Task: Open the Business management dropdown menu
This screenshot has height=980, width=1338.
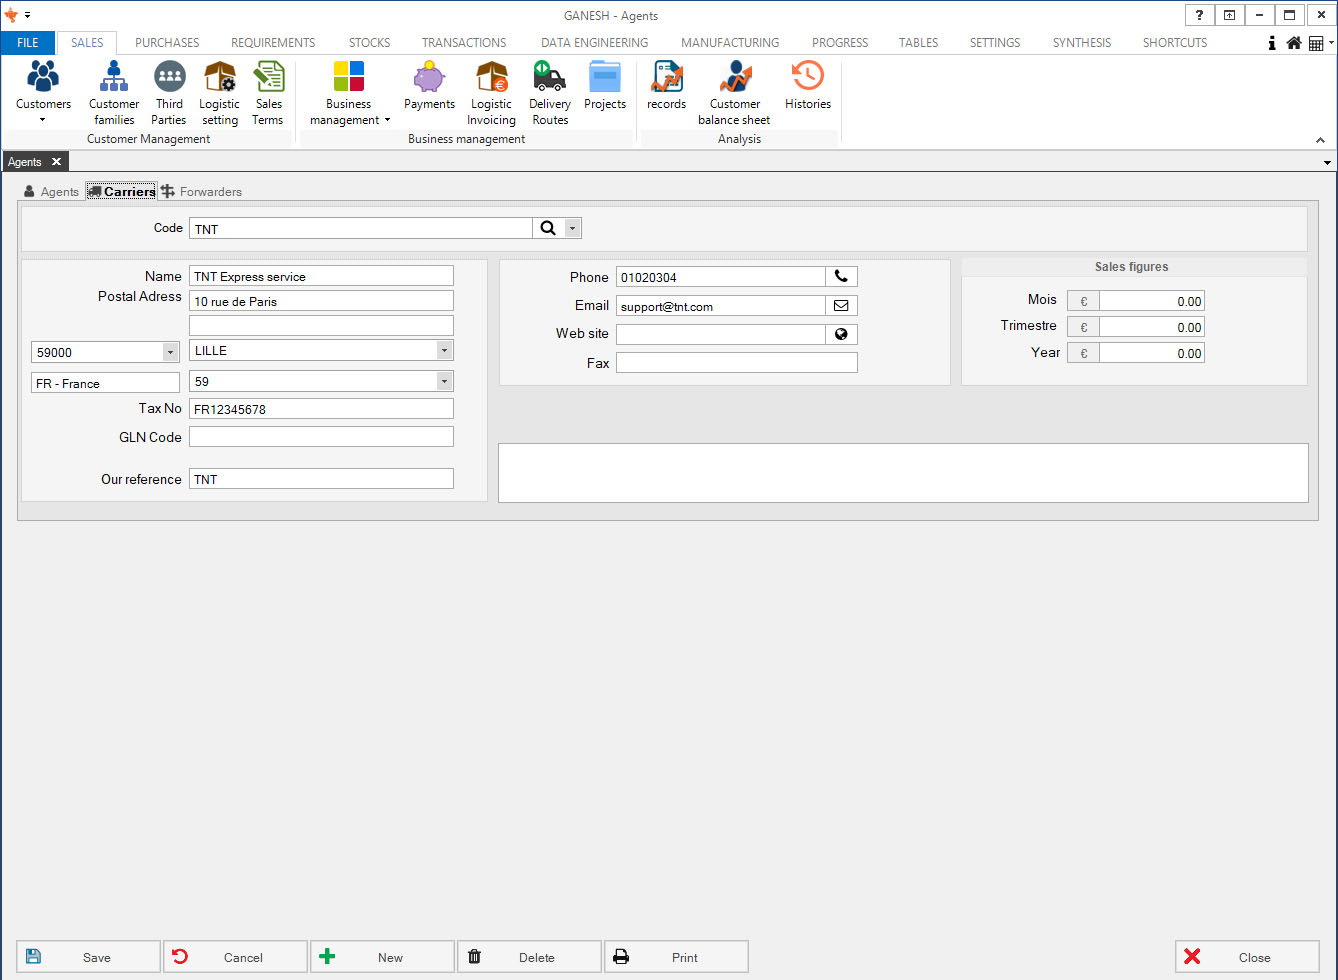Action: click(x=349, y=92)
